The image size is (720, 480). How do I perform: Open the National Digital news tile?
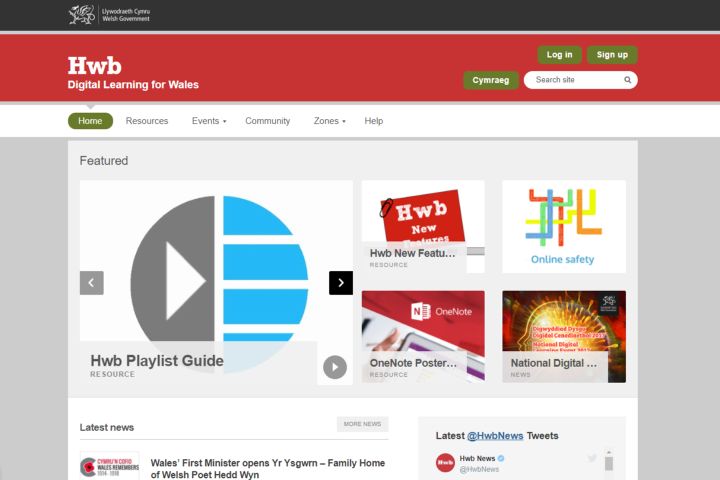tap(564, 337)
